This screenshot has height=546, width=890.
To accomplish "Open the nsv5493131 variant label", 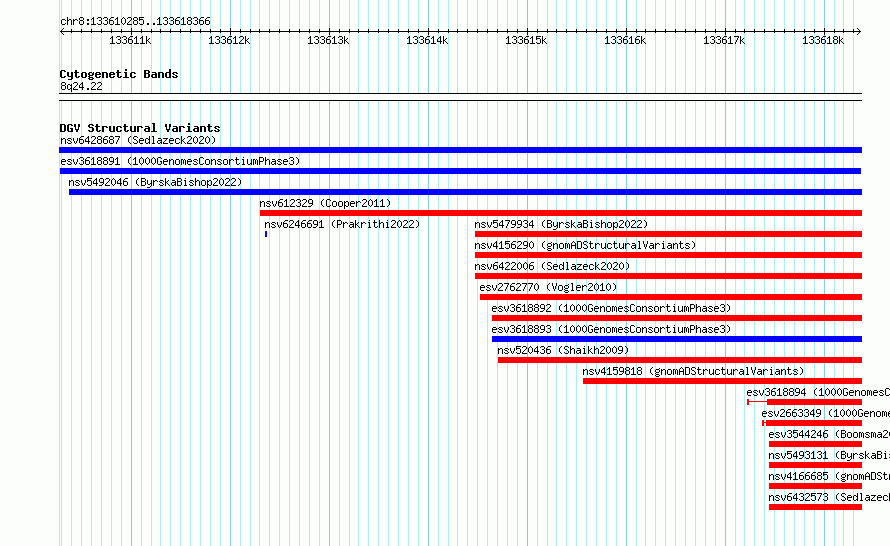I will (x=829, y=455).
